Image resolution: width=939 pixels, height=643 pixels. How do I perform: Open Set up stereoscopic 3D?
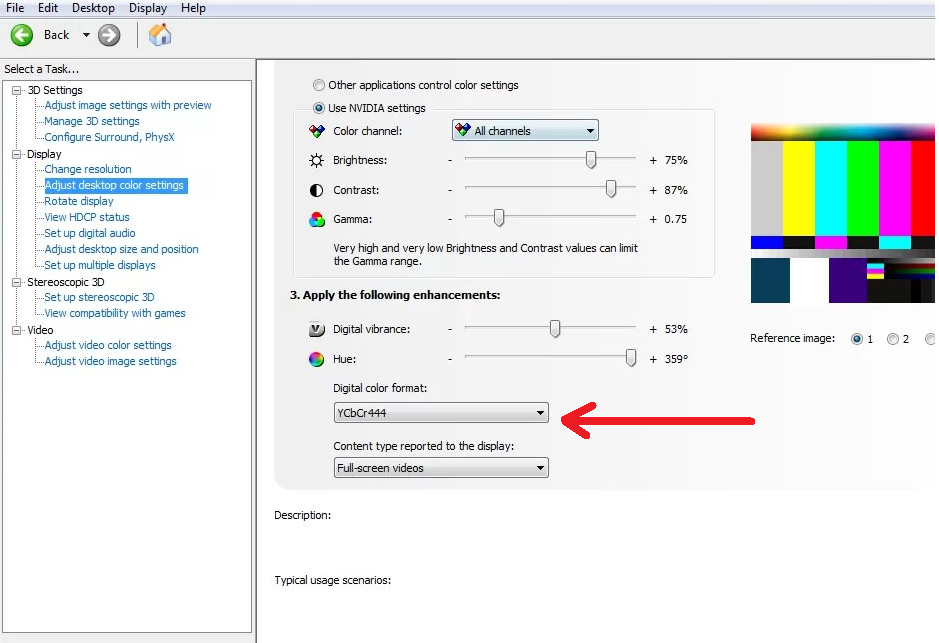[99, 298]
